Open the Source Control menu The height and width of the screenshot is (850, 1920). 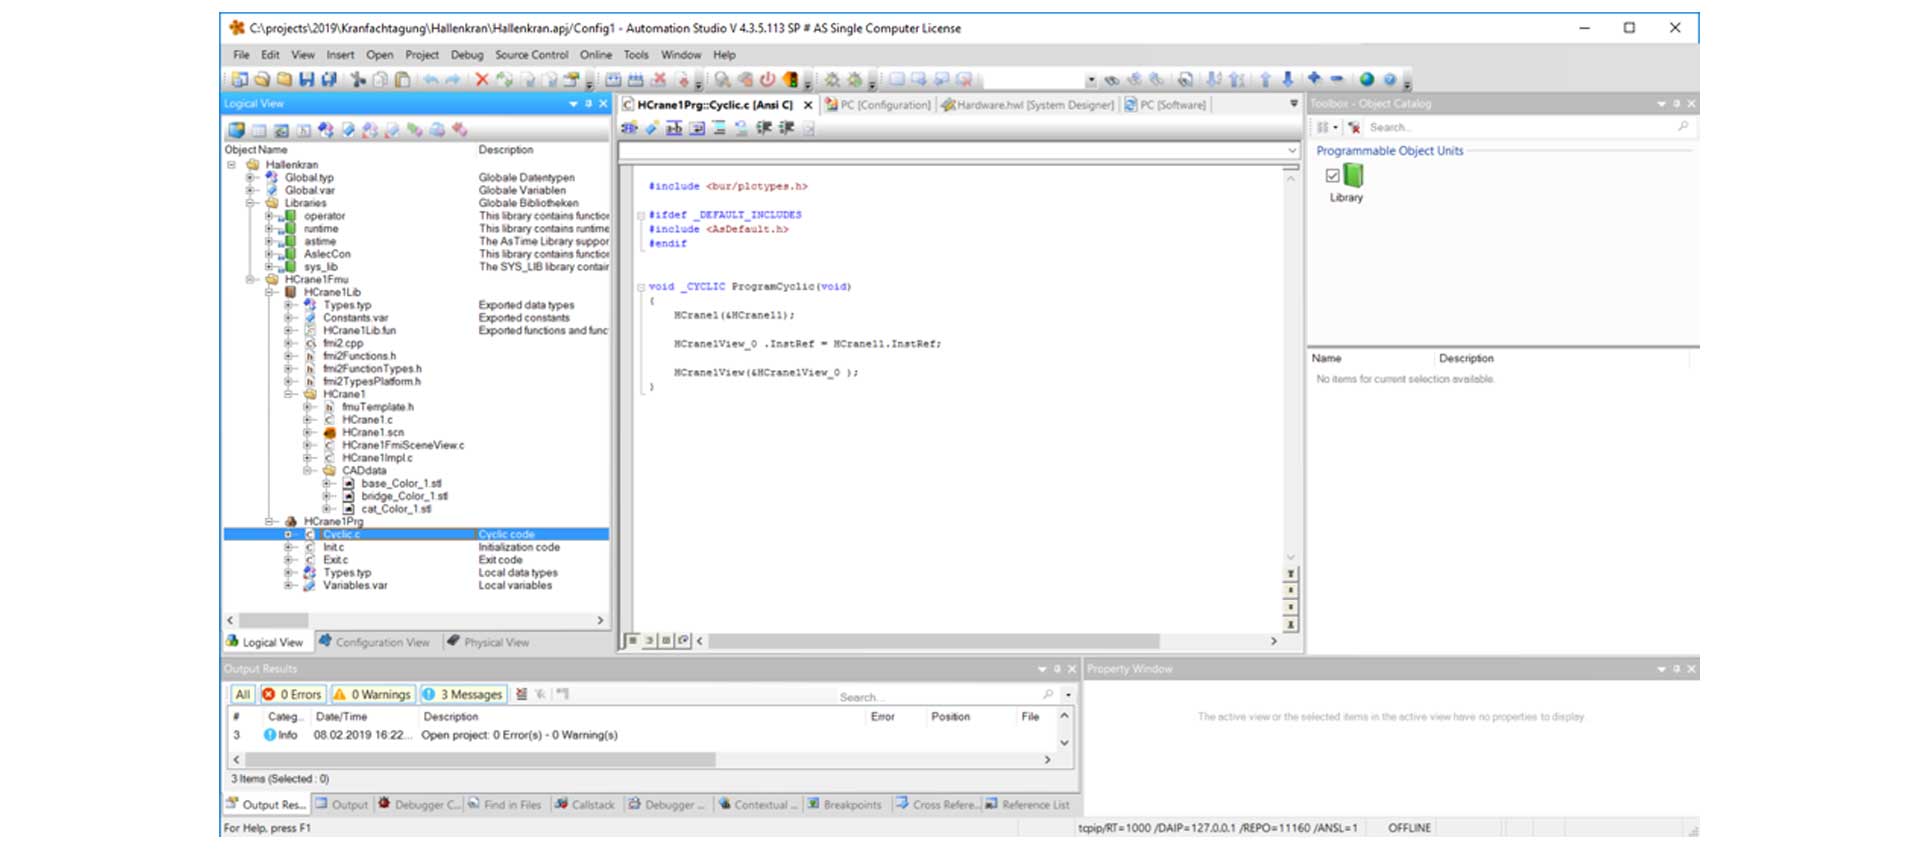[531, 55]
